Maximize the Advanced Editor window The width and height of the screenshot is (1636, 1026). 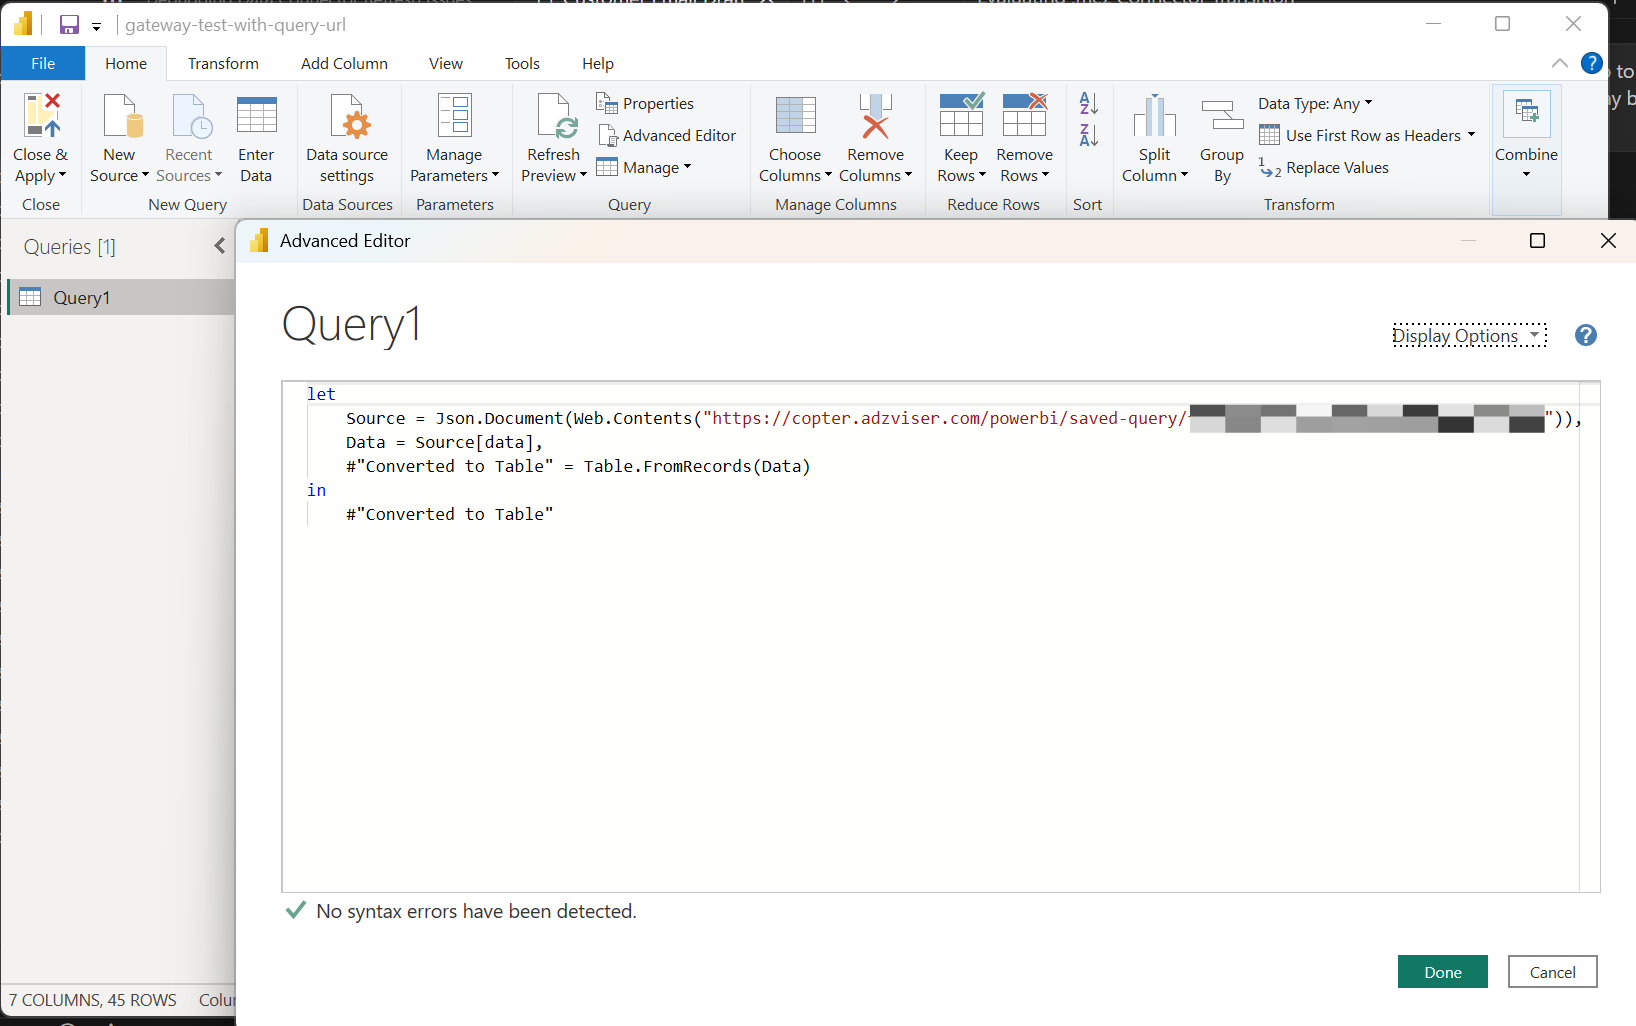[1538, 241]
